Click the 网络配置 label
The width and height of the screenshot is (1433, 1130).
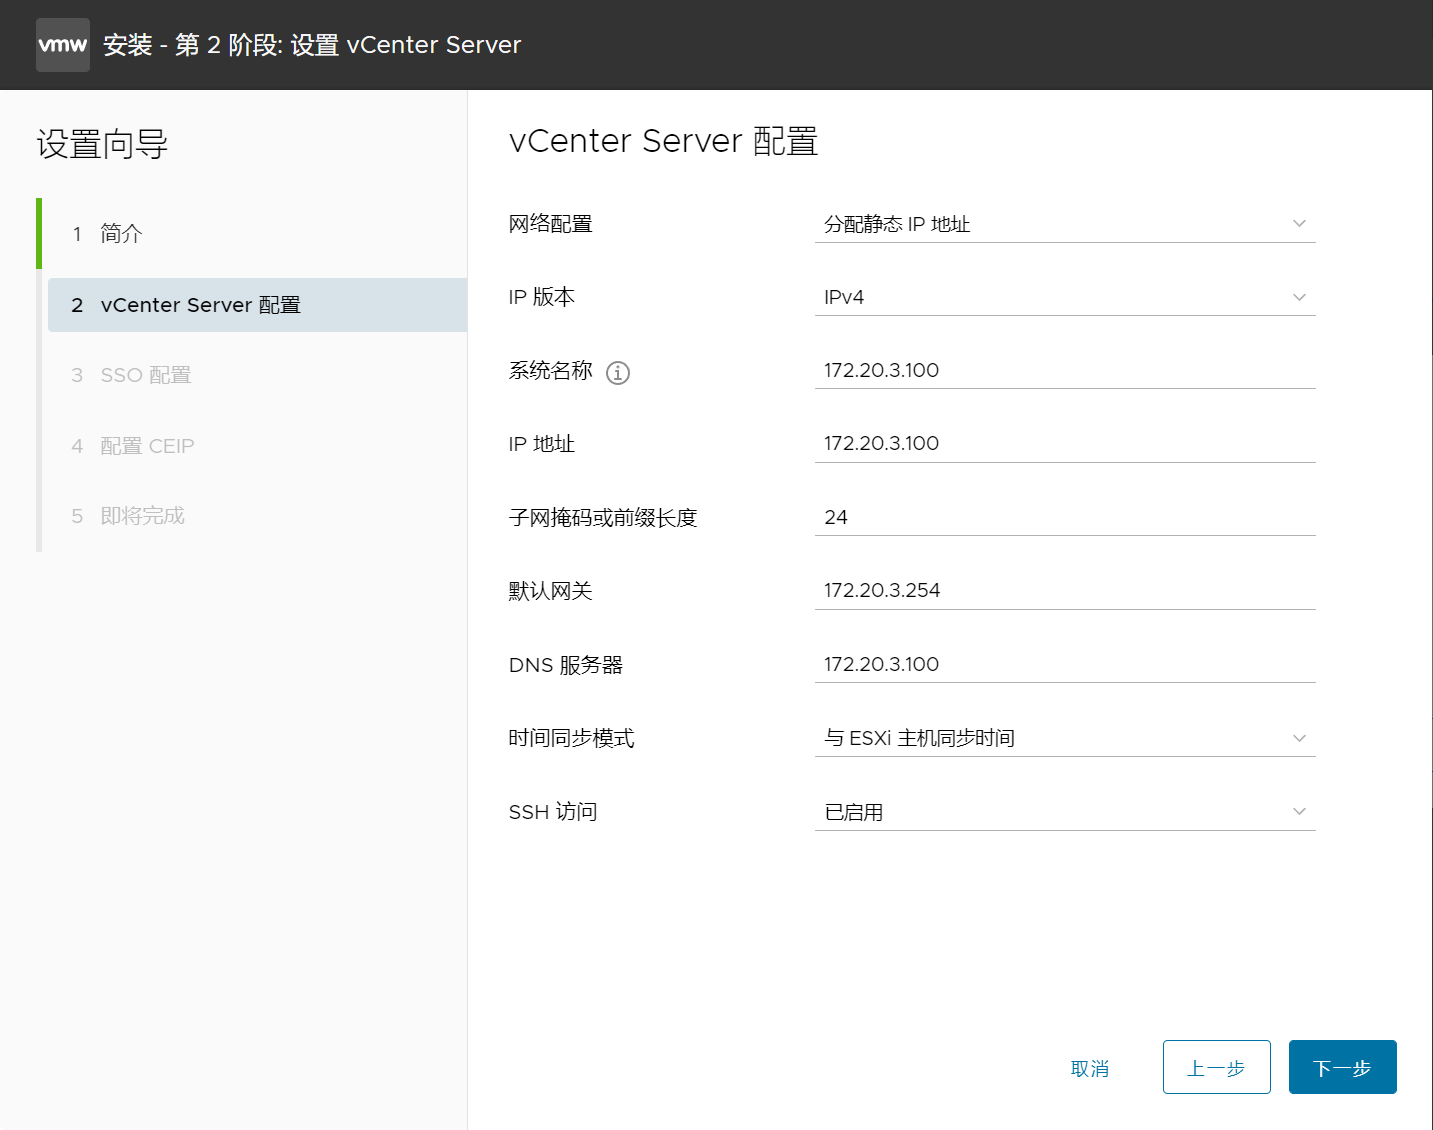[551, 224]
